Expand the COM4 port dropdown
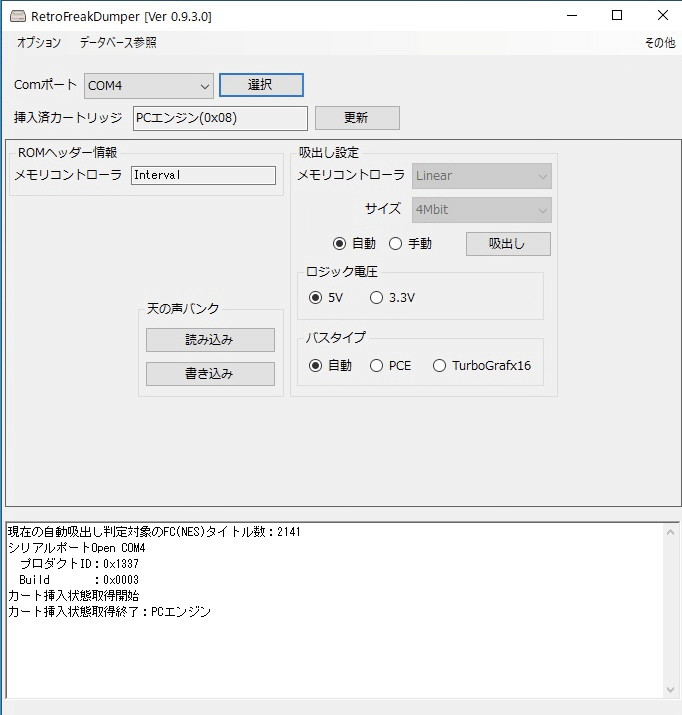This screenshot has height=715, width=682. 149,86
